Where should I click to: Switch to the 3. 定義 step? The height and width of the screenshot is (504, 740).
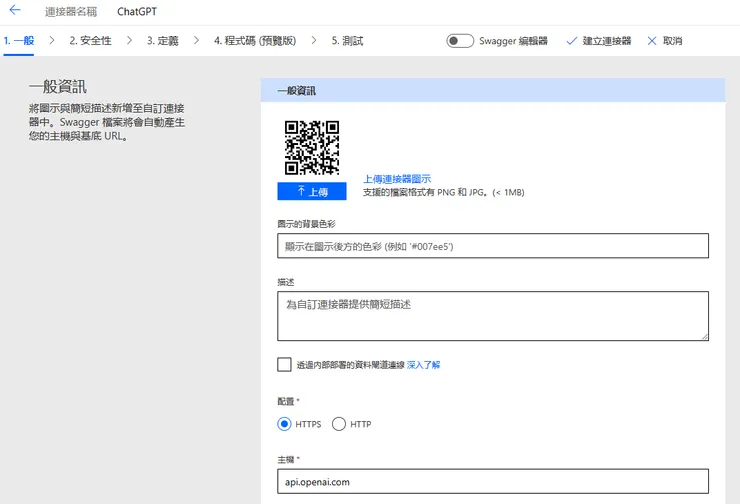click(163, 41)
